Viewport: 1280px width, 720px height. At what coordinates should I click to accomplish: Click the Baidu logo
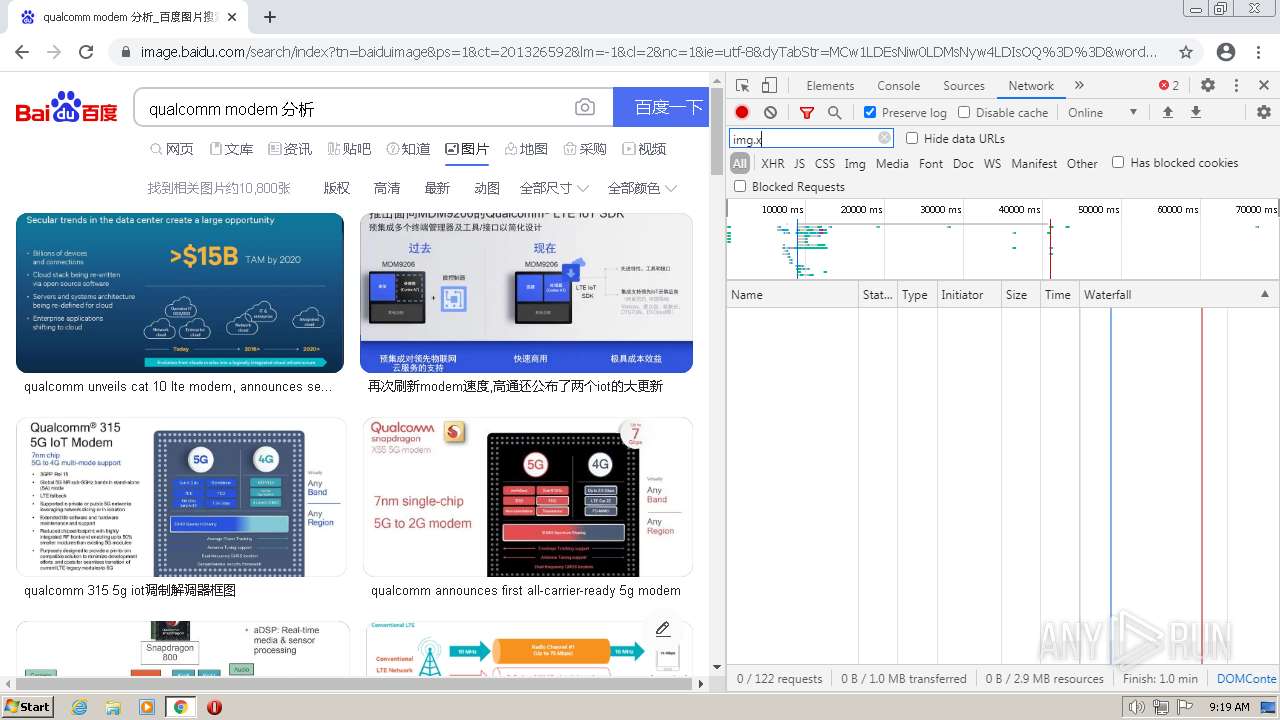pos(66,108)
